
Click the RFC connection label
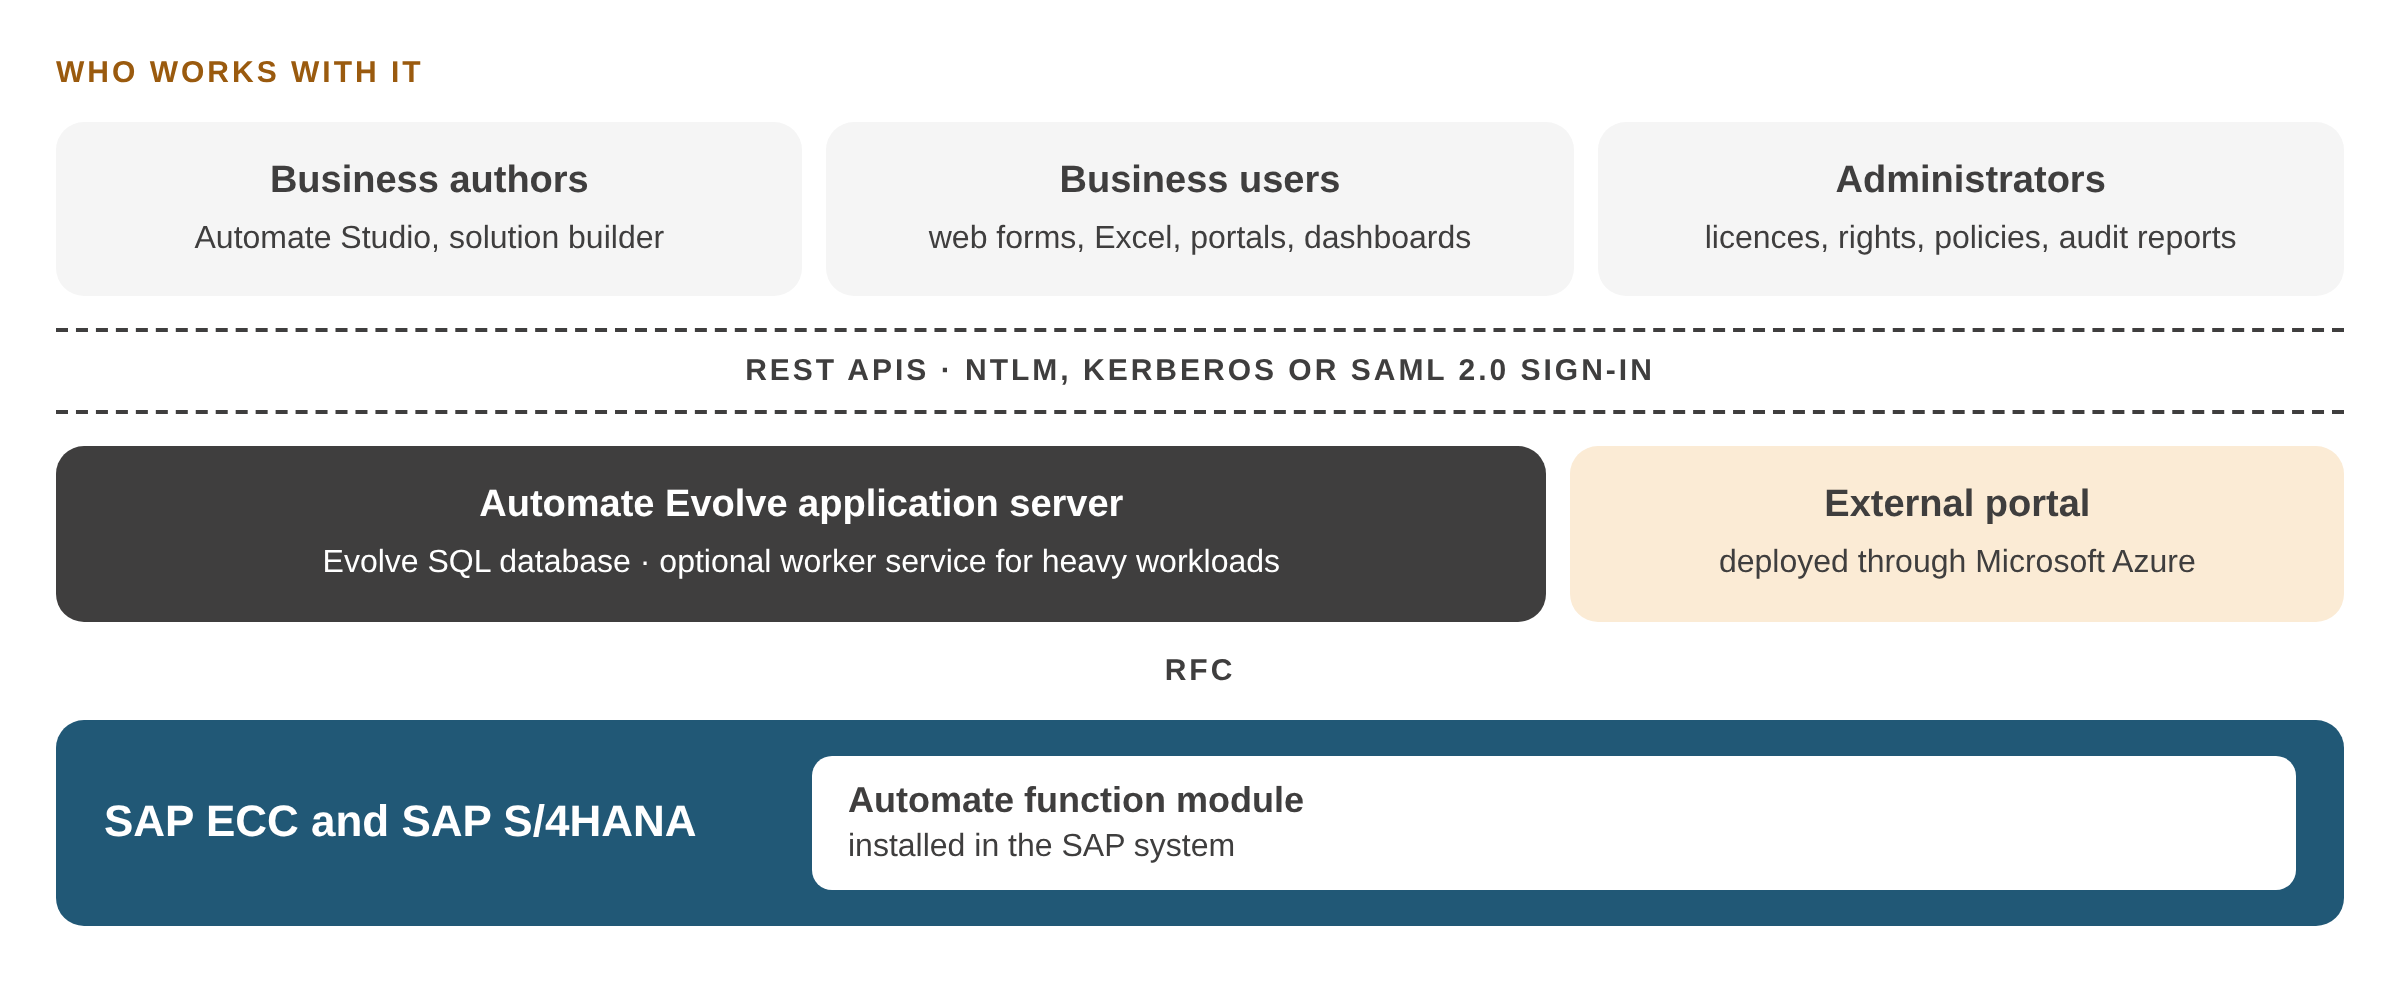coord(1199,670)
